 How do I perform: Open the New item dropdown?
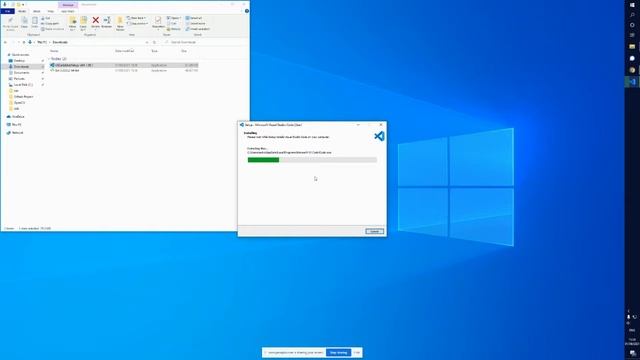click(x=136, y=18)
